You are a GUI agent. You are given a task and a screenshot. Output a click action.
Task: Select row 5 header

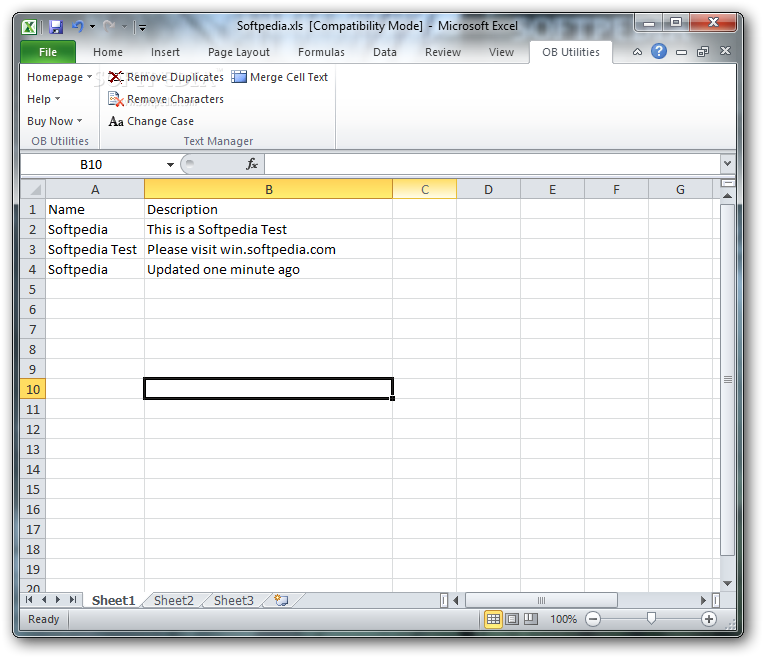click(33, 290)
